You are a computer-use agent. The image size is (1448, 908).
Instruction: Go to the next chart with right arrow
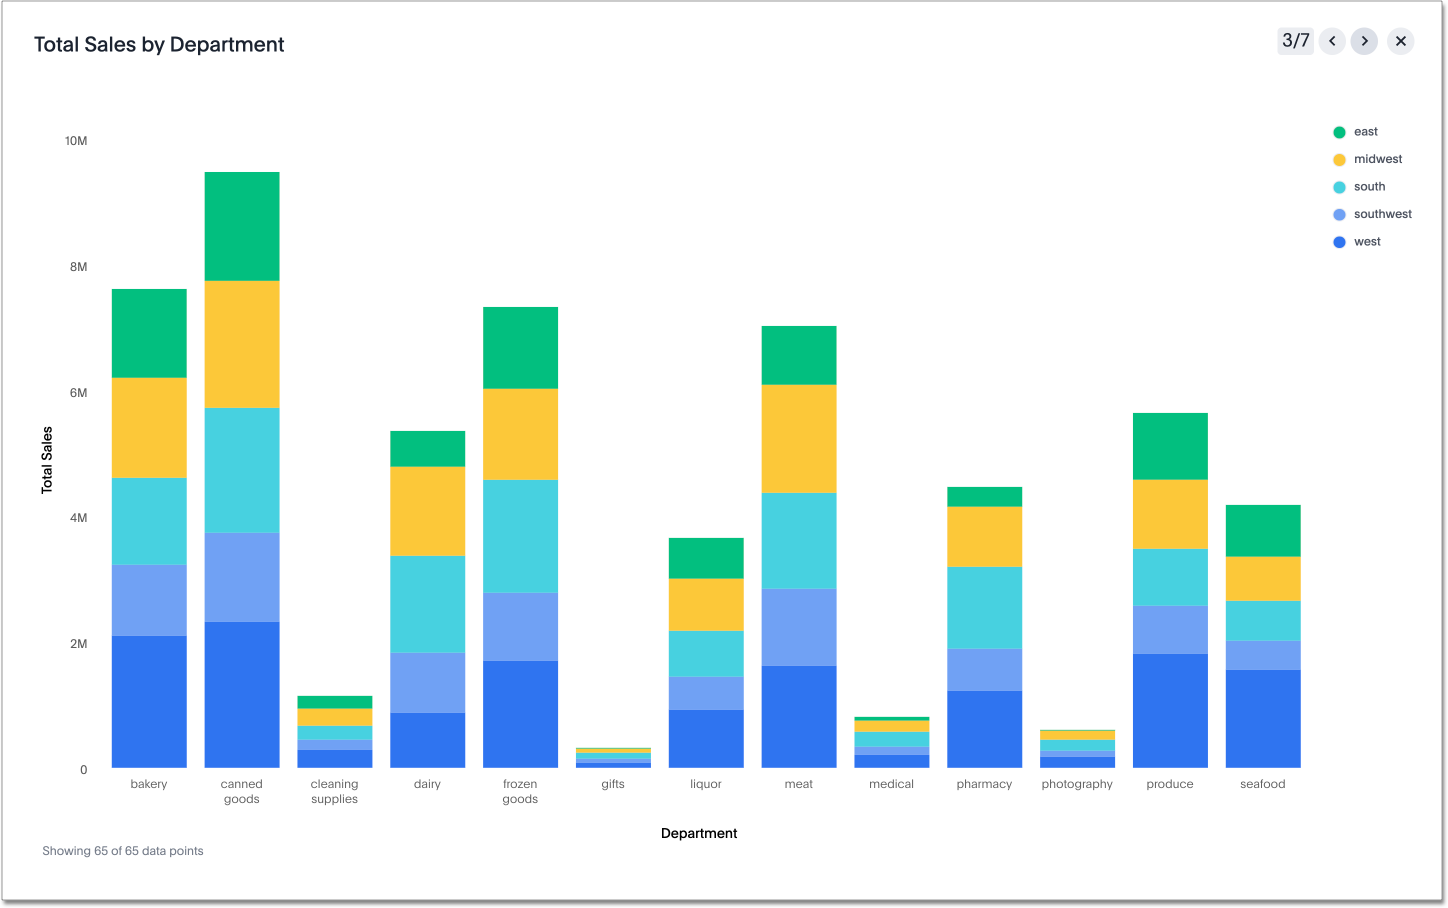click(1364, 41)
